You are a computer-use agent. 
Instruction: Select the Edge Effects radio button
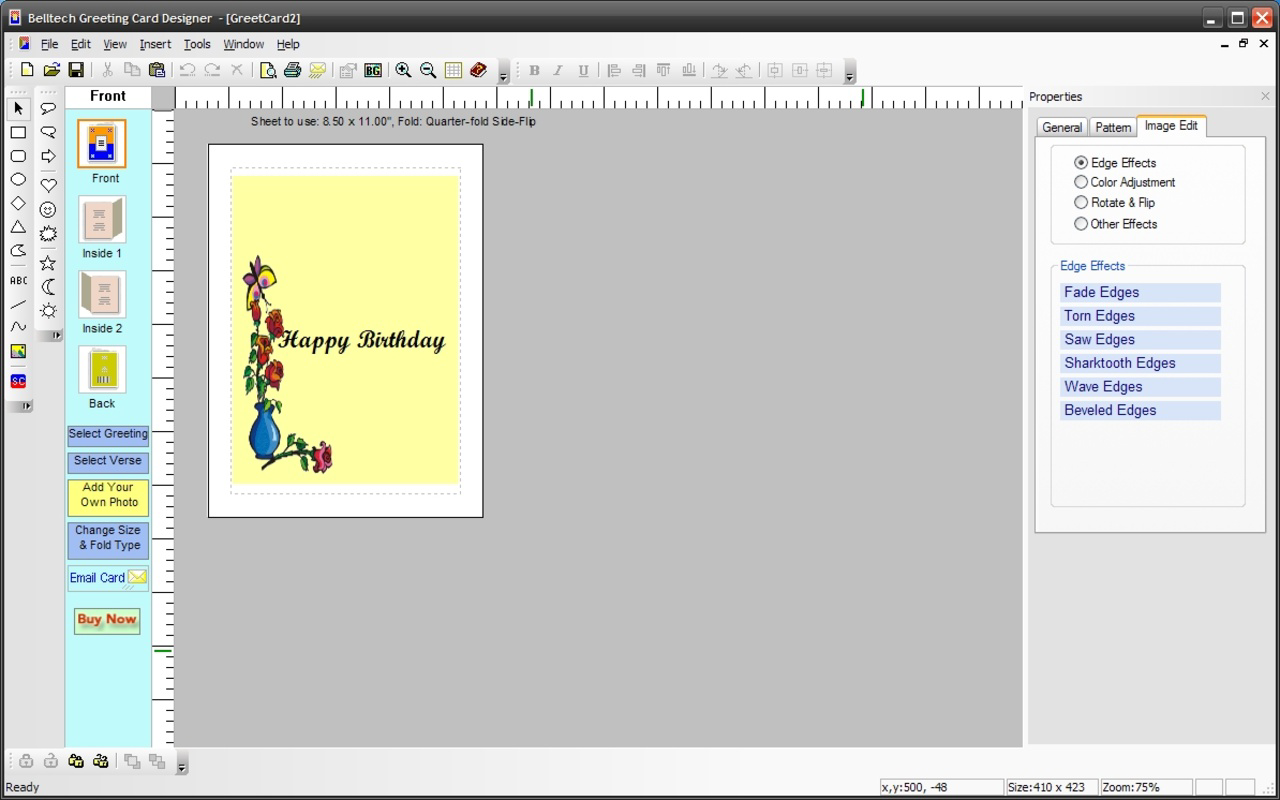[x=1081, y=162]
